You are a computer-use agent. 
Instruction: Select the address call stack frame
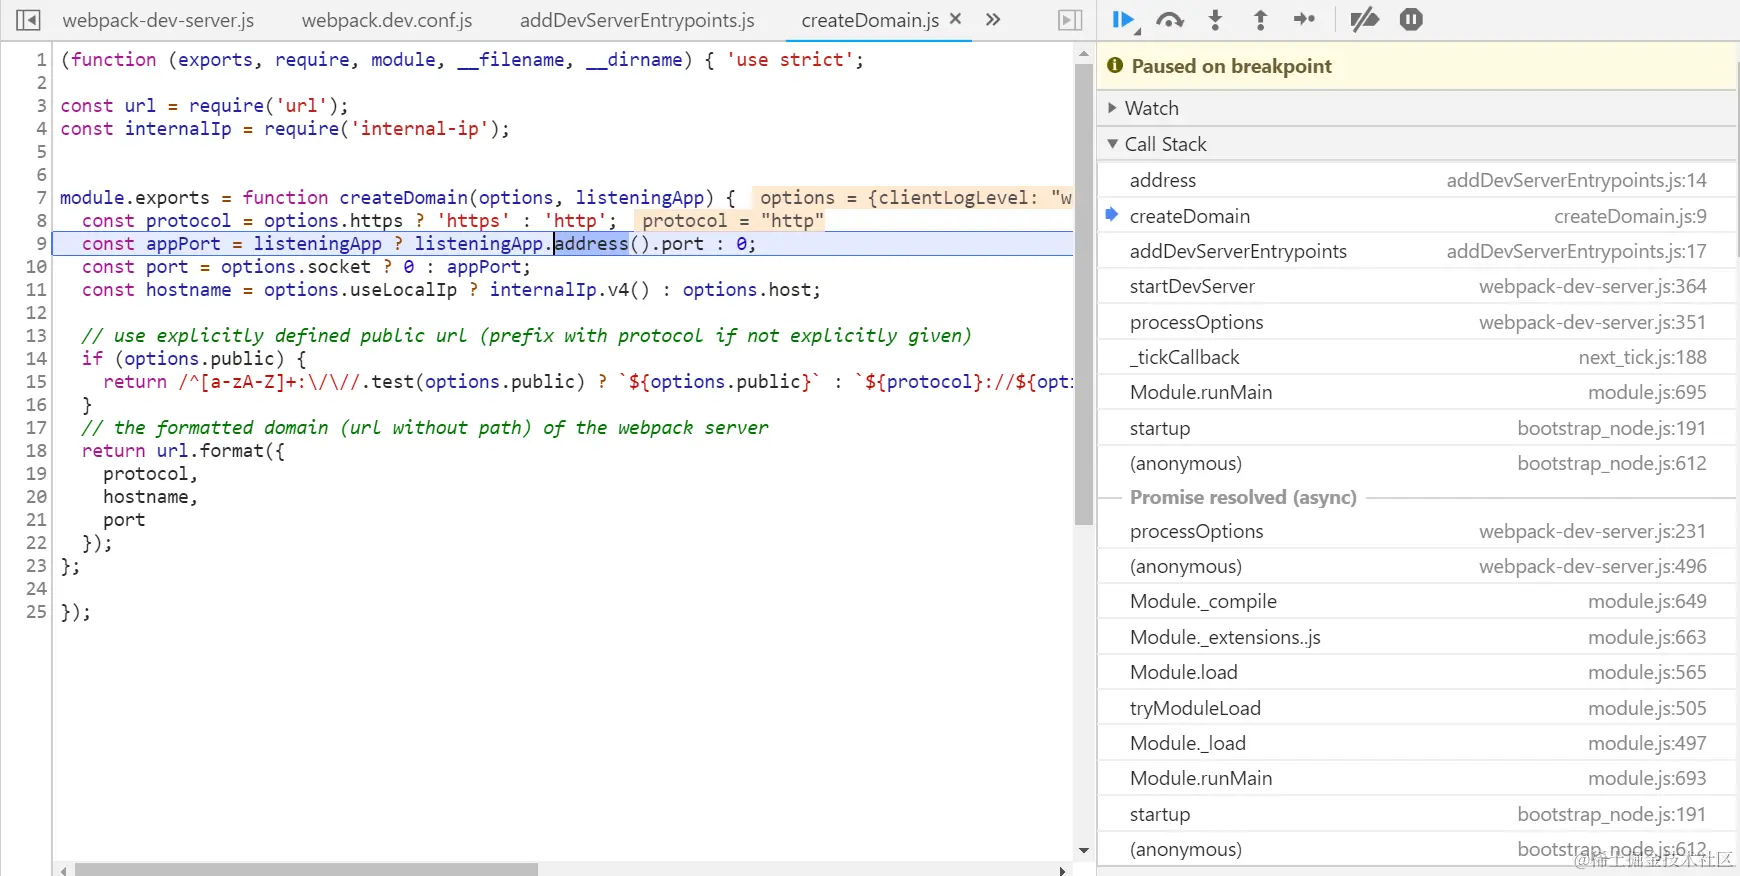[1416, 180]
